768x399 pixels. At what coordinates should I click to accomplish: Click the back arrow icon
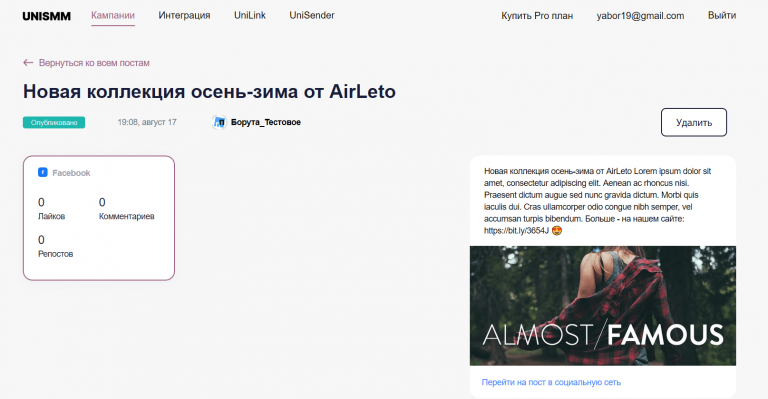[x=28, y=63]
